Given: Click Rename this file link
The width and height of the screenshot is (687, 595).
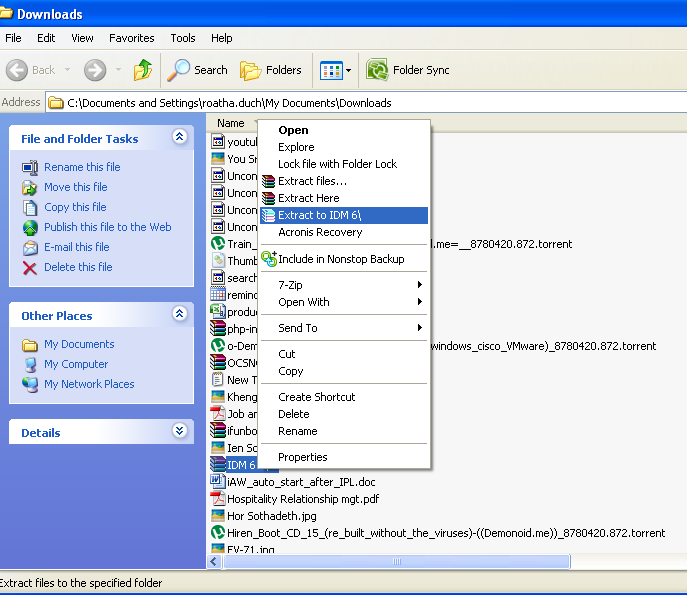Looking at the screenshot, I should click(x=82, y=167).
